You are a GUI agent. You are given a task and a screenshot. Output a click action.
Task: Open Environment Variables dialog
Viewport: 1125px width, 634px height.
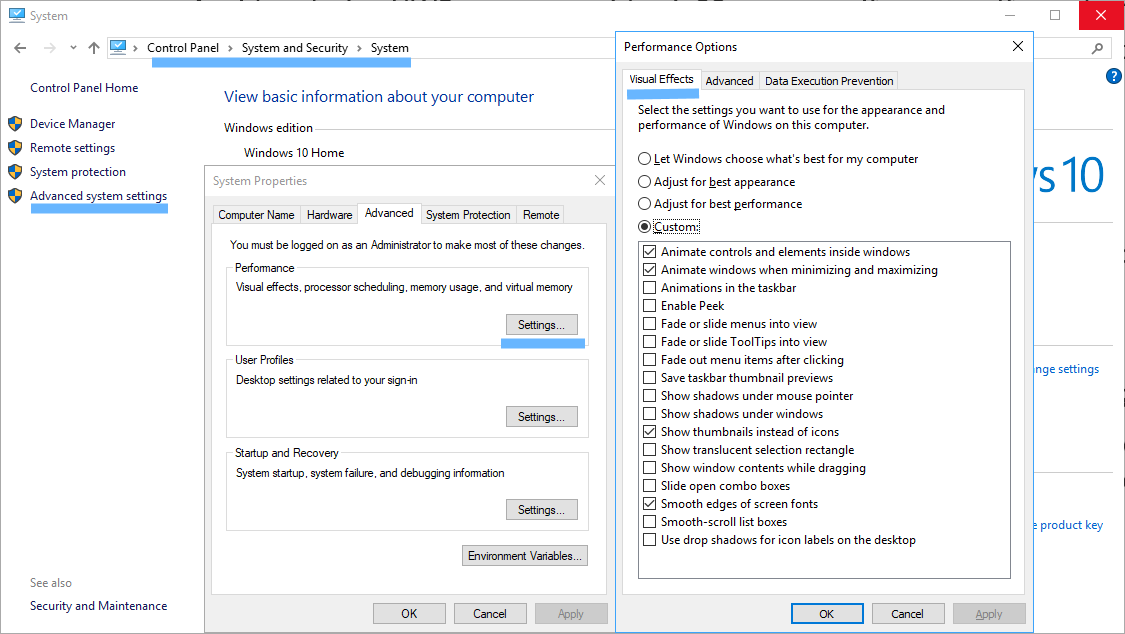(525, 556)
